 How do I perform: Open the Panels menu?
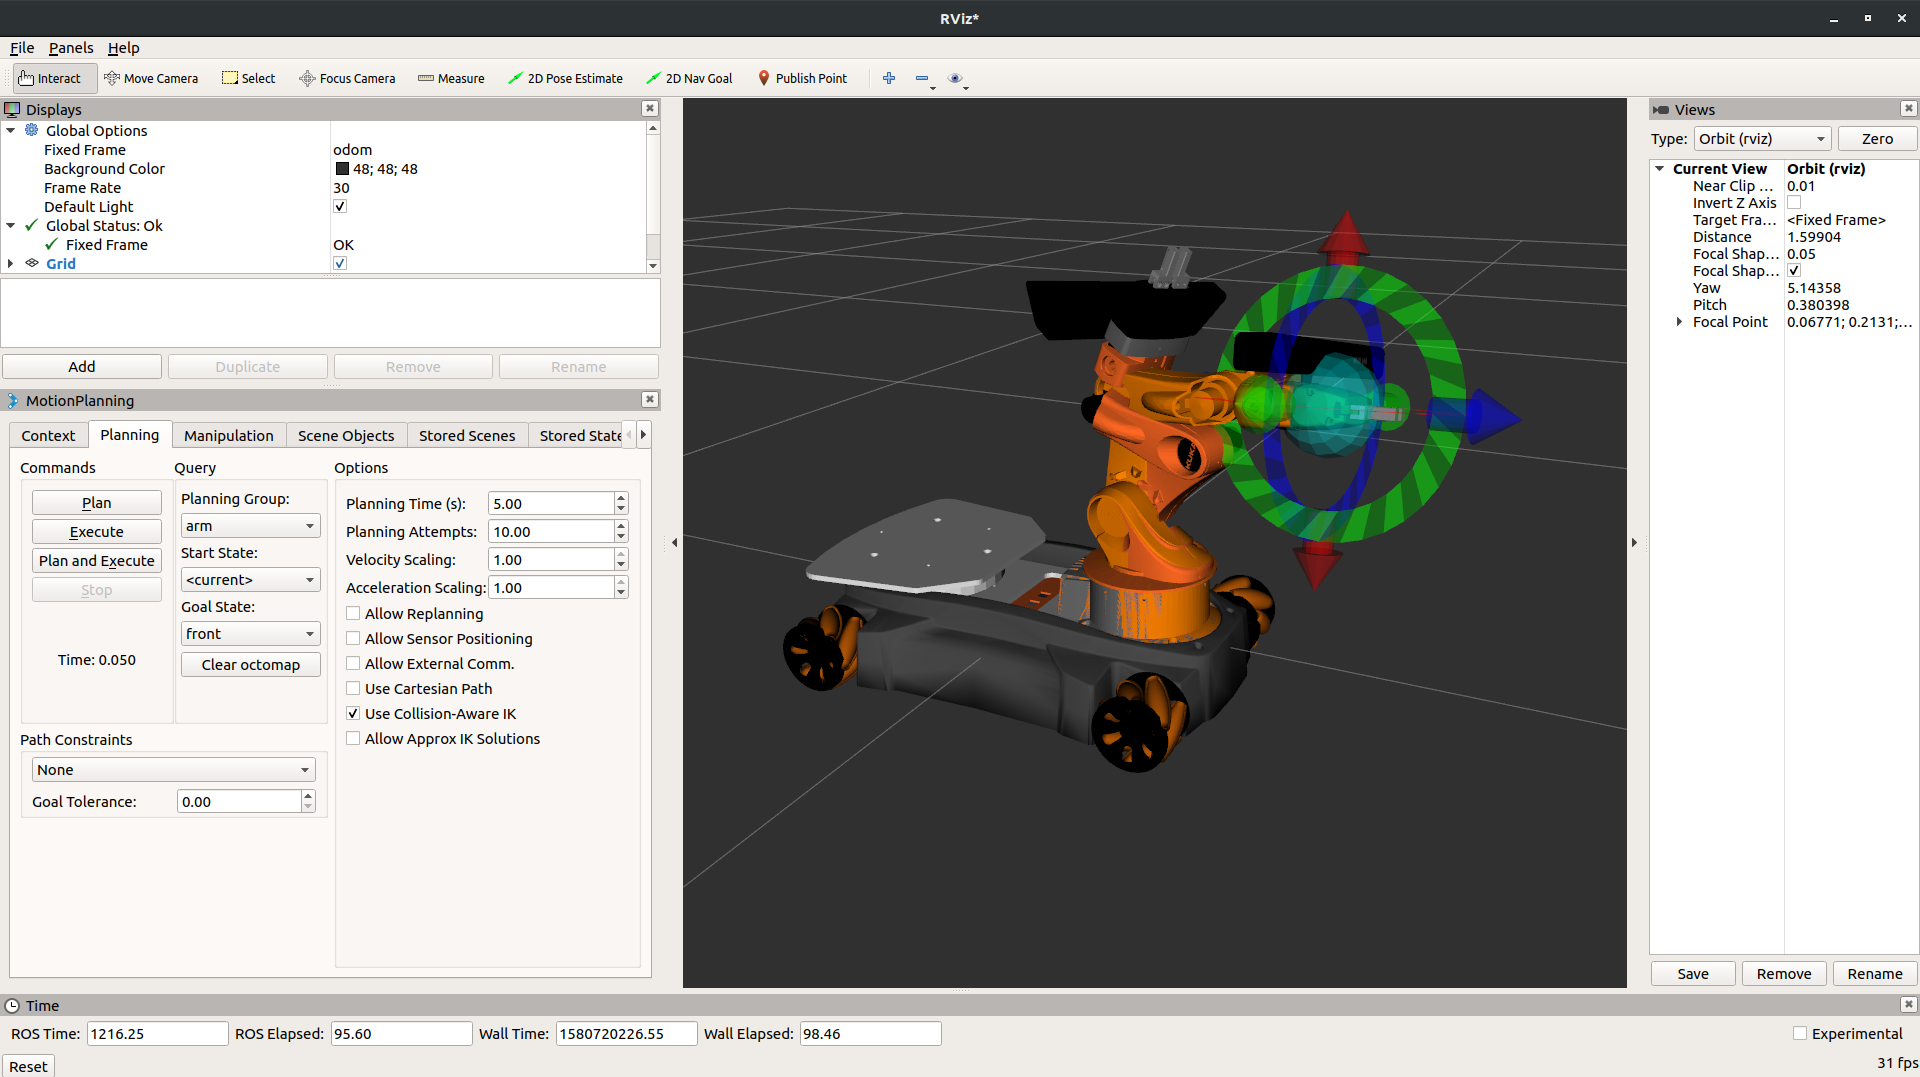[x=71, y=47]
